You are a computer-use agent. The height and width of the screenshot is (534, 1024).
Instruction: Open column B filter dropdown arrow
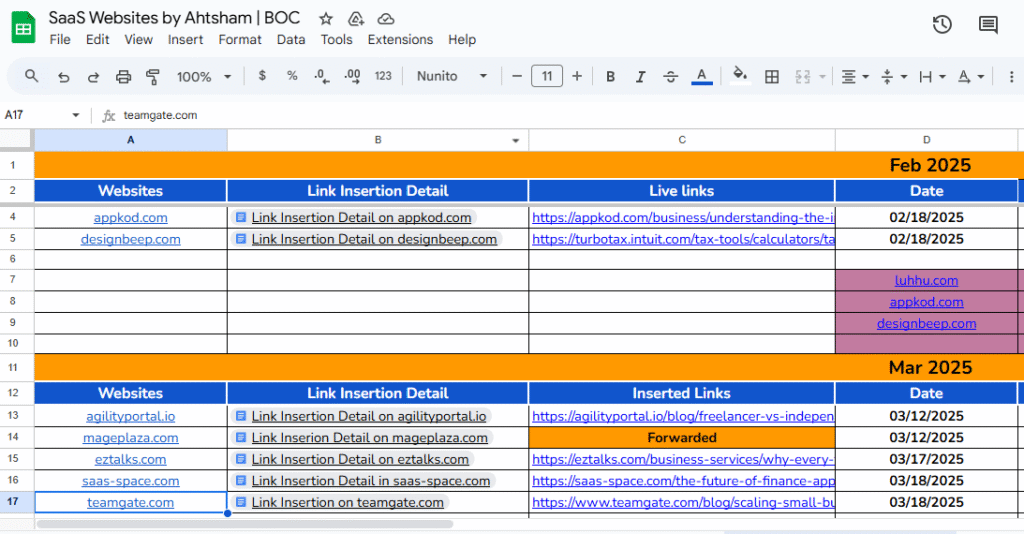pyautogui.click(x=515, y=140)
